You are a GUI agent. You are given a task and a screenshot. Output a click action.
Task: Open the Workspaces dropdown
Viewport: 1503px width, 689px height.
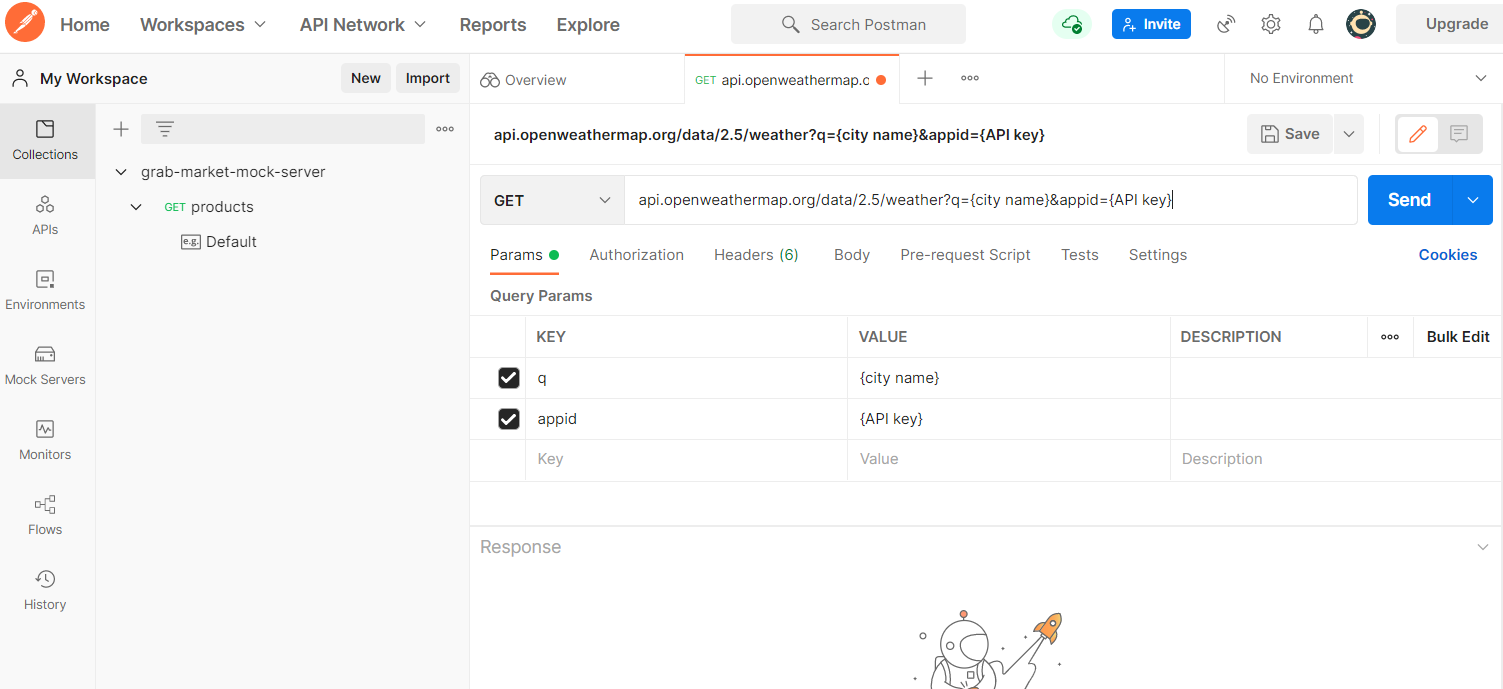[203, 25]
